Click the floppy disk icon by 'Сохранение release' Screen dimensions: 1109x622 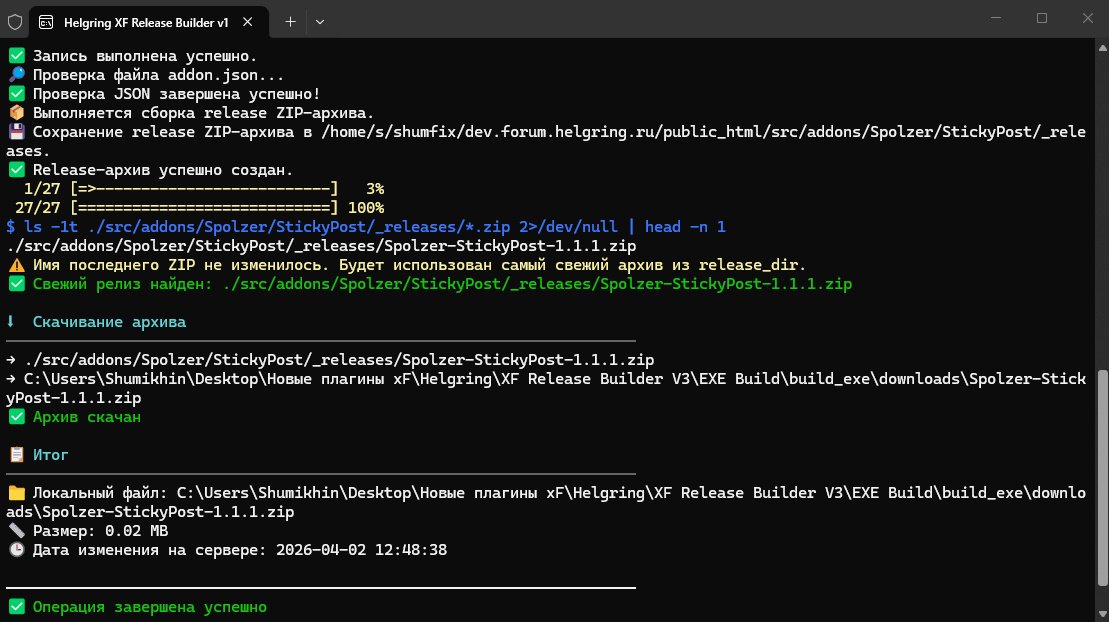(x=16, y=132)
